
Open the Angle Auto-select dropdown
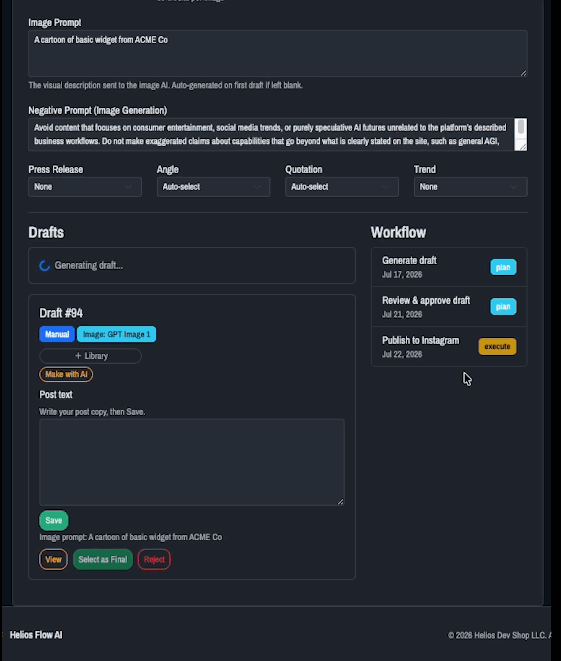pyautogui.click(x=213, y=187)
